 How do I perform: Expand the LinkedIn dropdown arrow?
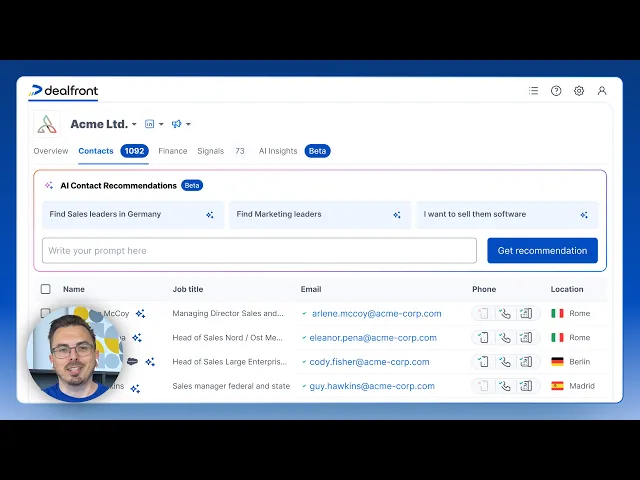tap(161, 124)
